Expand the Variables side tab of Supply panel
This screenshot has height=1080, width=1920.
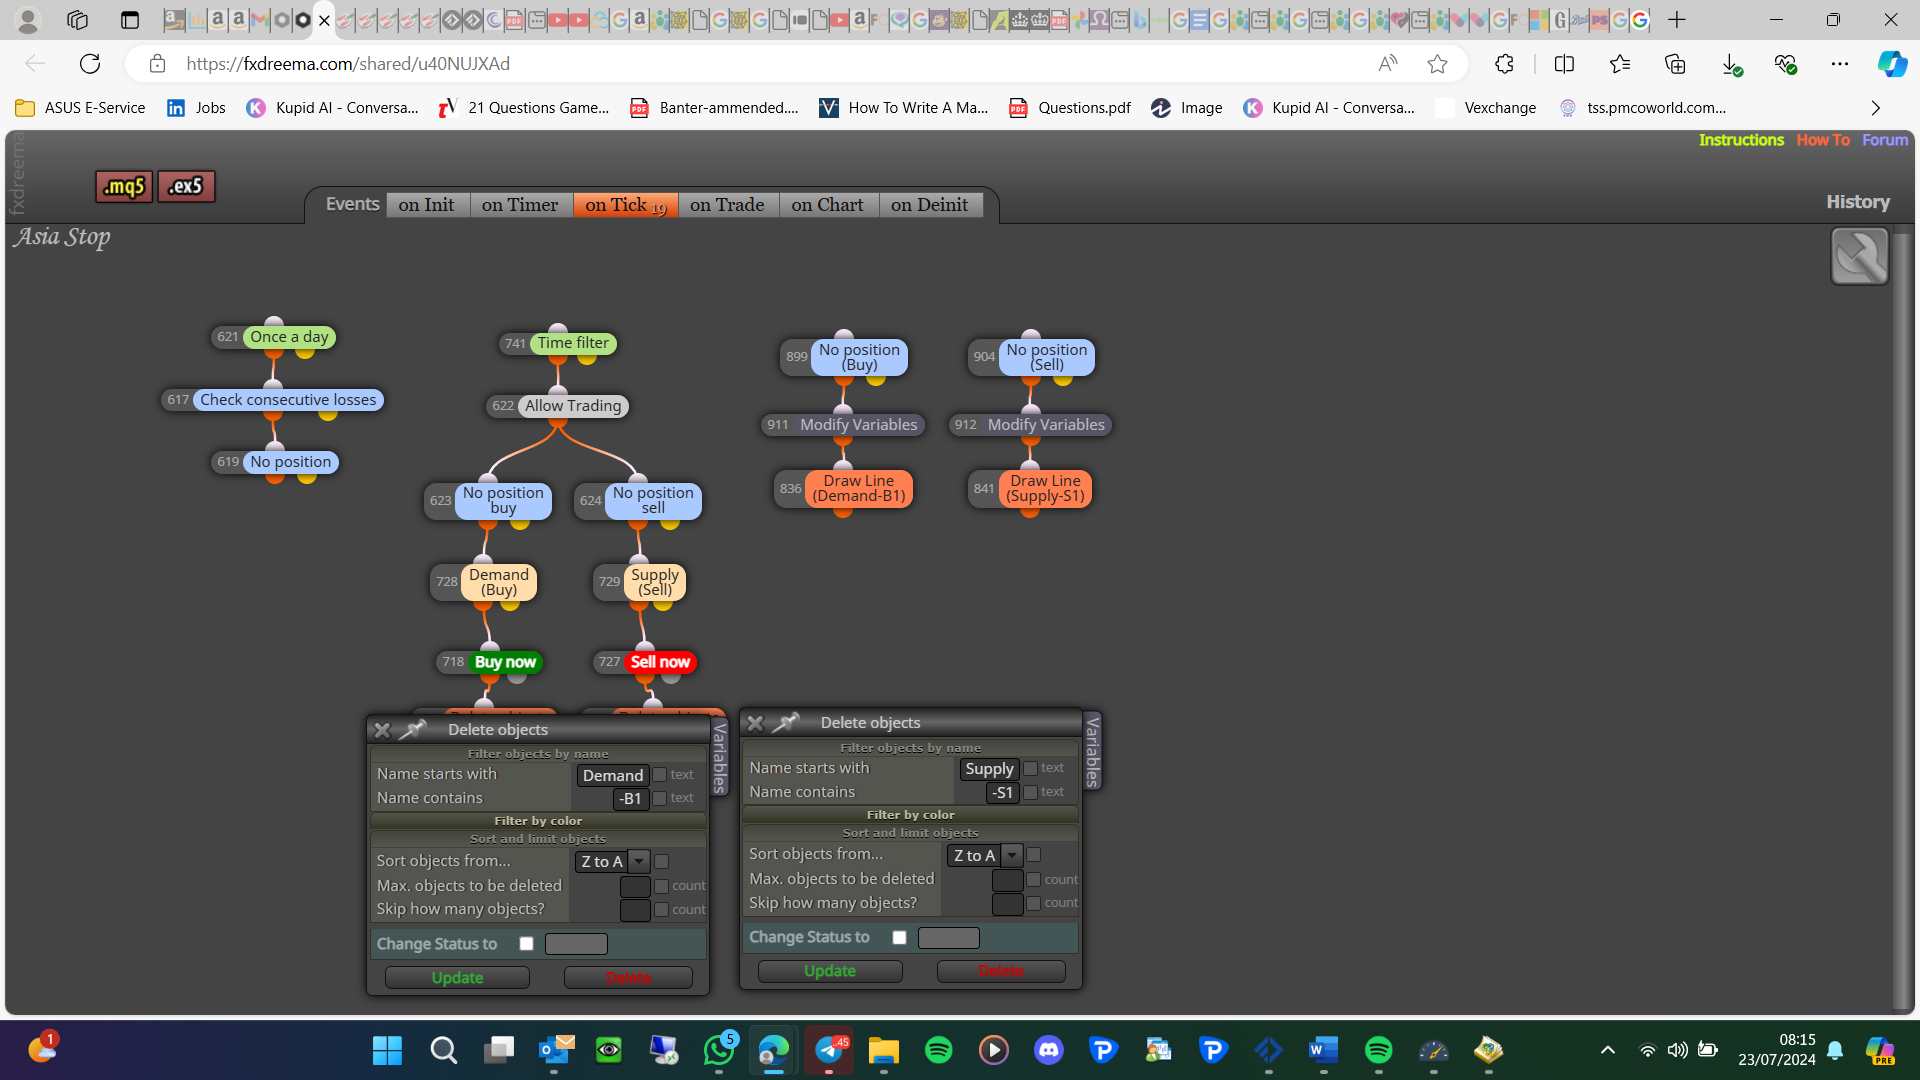(1092, 751)
